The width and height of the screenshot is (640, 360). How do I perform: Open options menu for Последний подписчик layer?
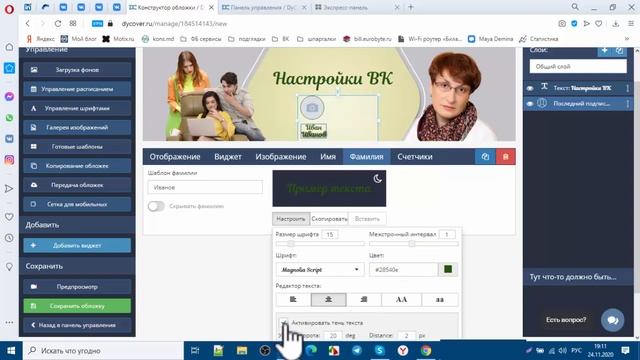(x=627, y=104)
